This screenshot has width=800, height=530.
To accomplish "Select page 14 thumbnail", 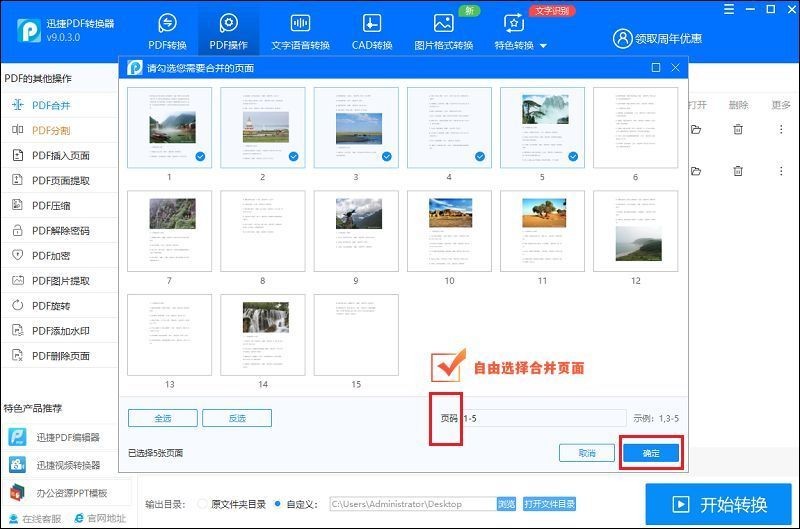I will click(263, 335).
